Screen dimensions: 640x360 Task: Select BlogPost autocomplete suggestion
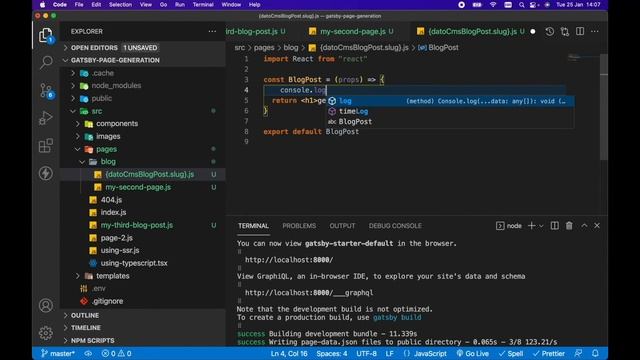(x=450, y=122)
